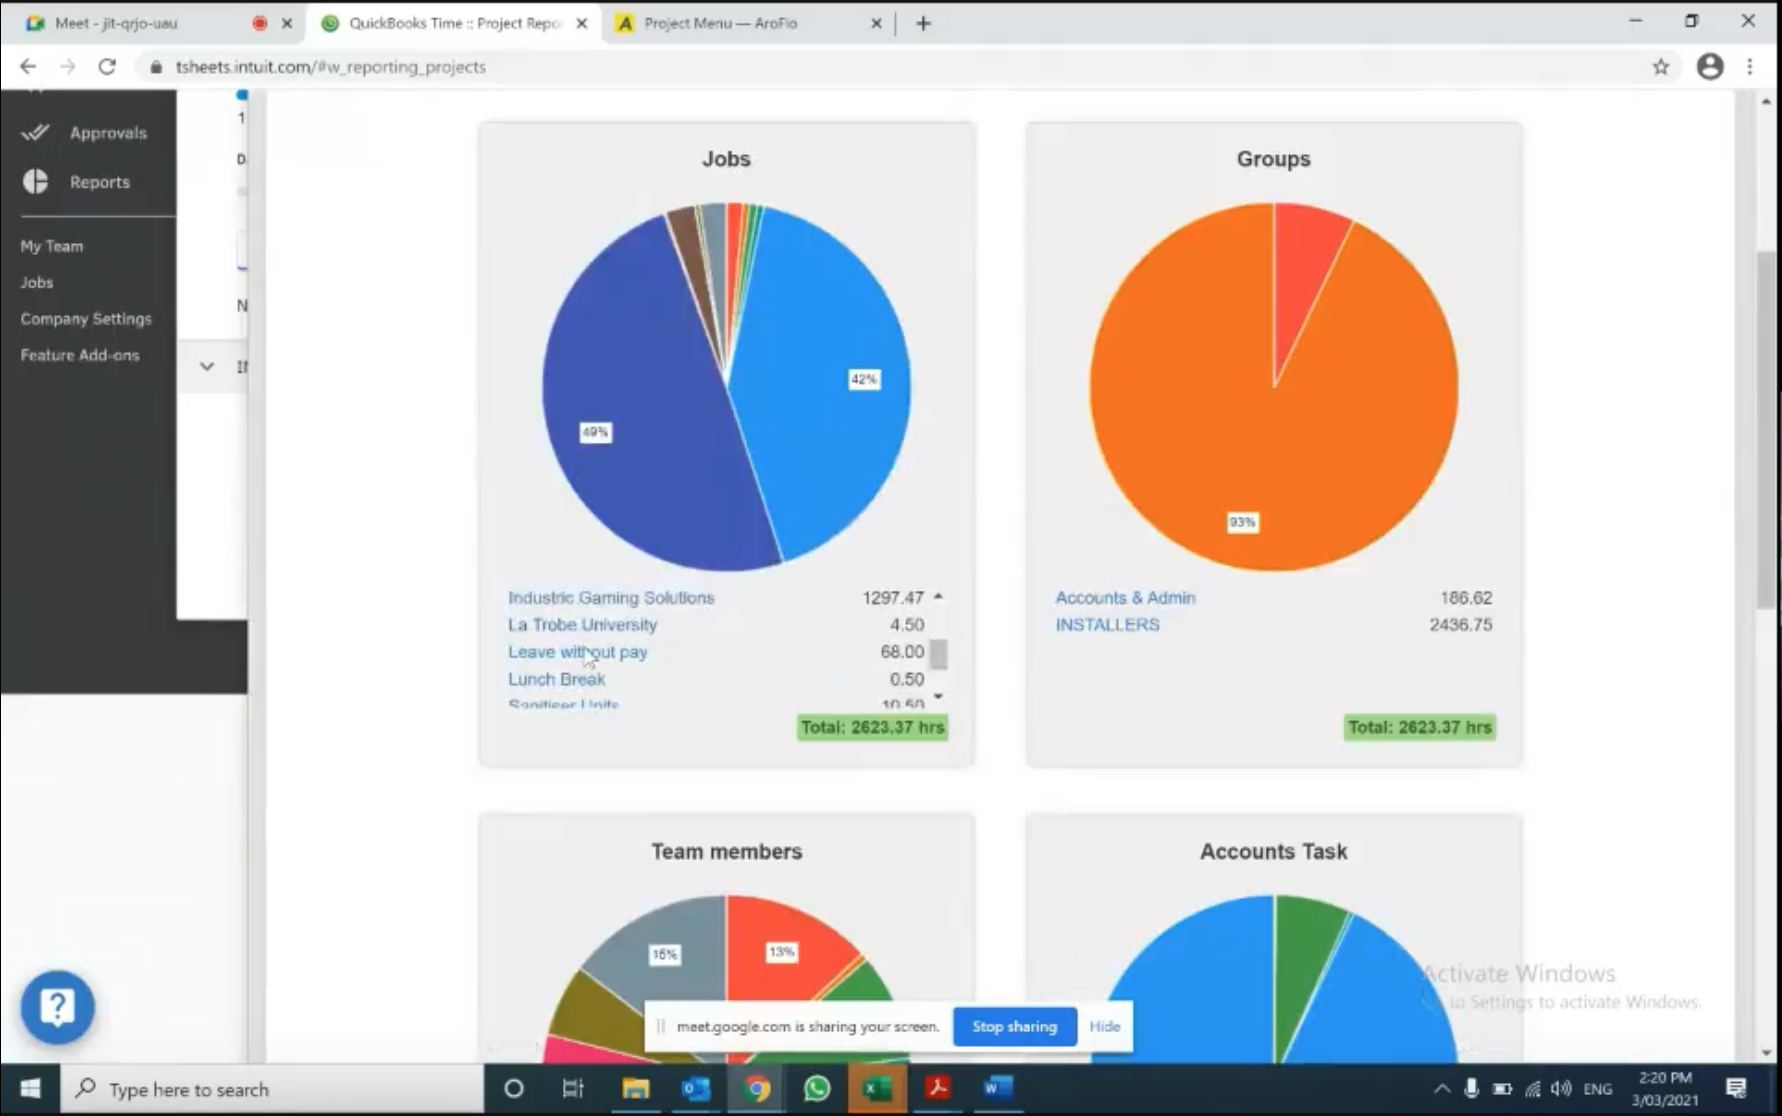Open the Windows Start menu

(x=30, y=1089)
